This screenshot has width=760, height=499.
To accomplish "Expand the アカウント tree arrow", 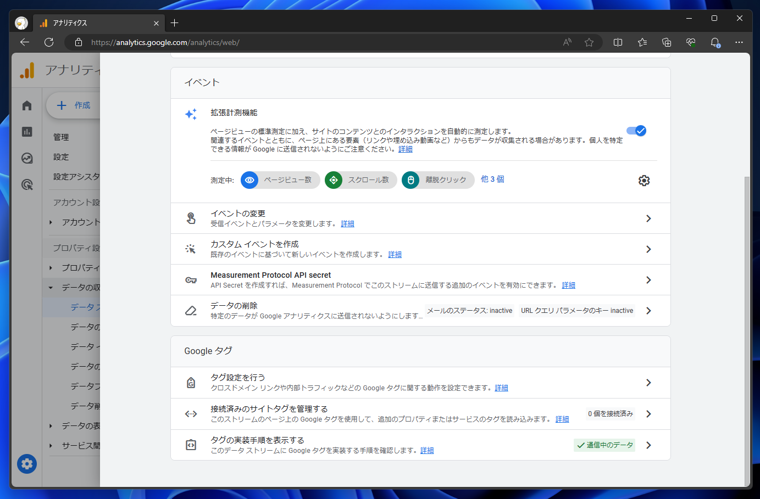I will [x=51, y=222].
